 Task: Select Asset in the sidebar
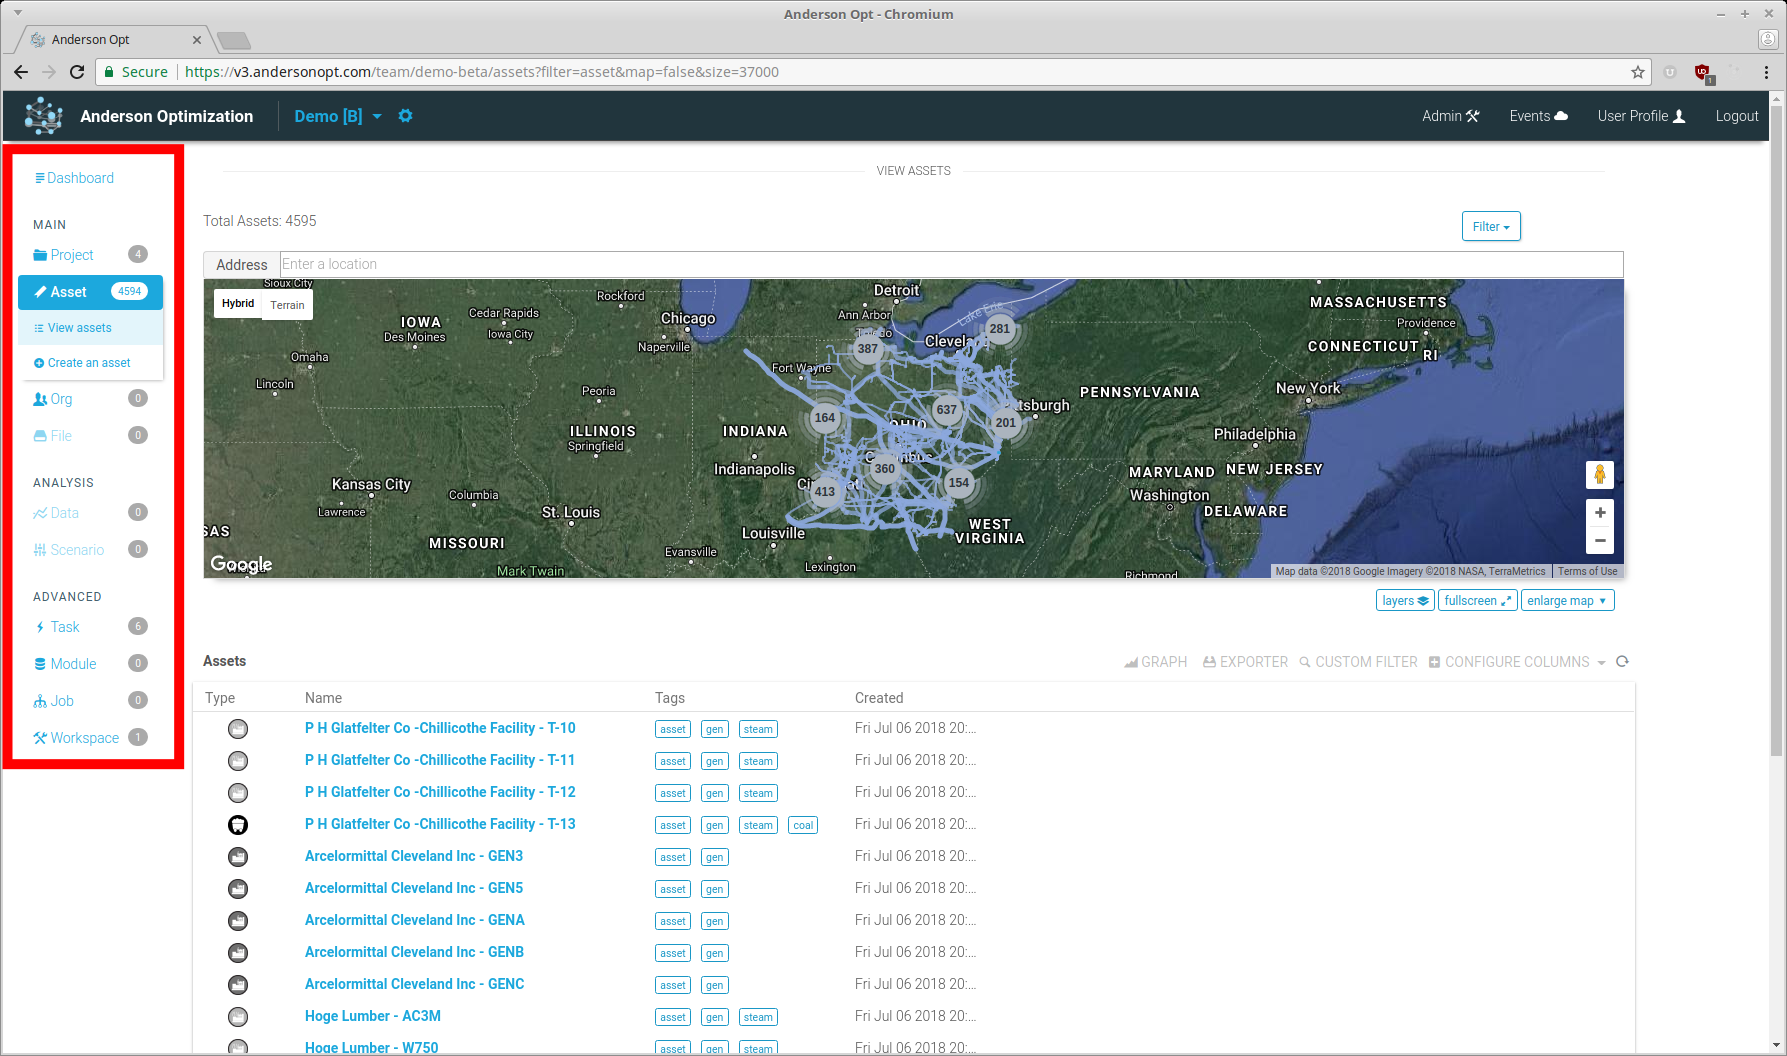point(90,292)
